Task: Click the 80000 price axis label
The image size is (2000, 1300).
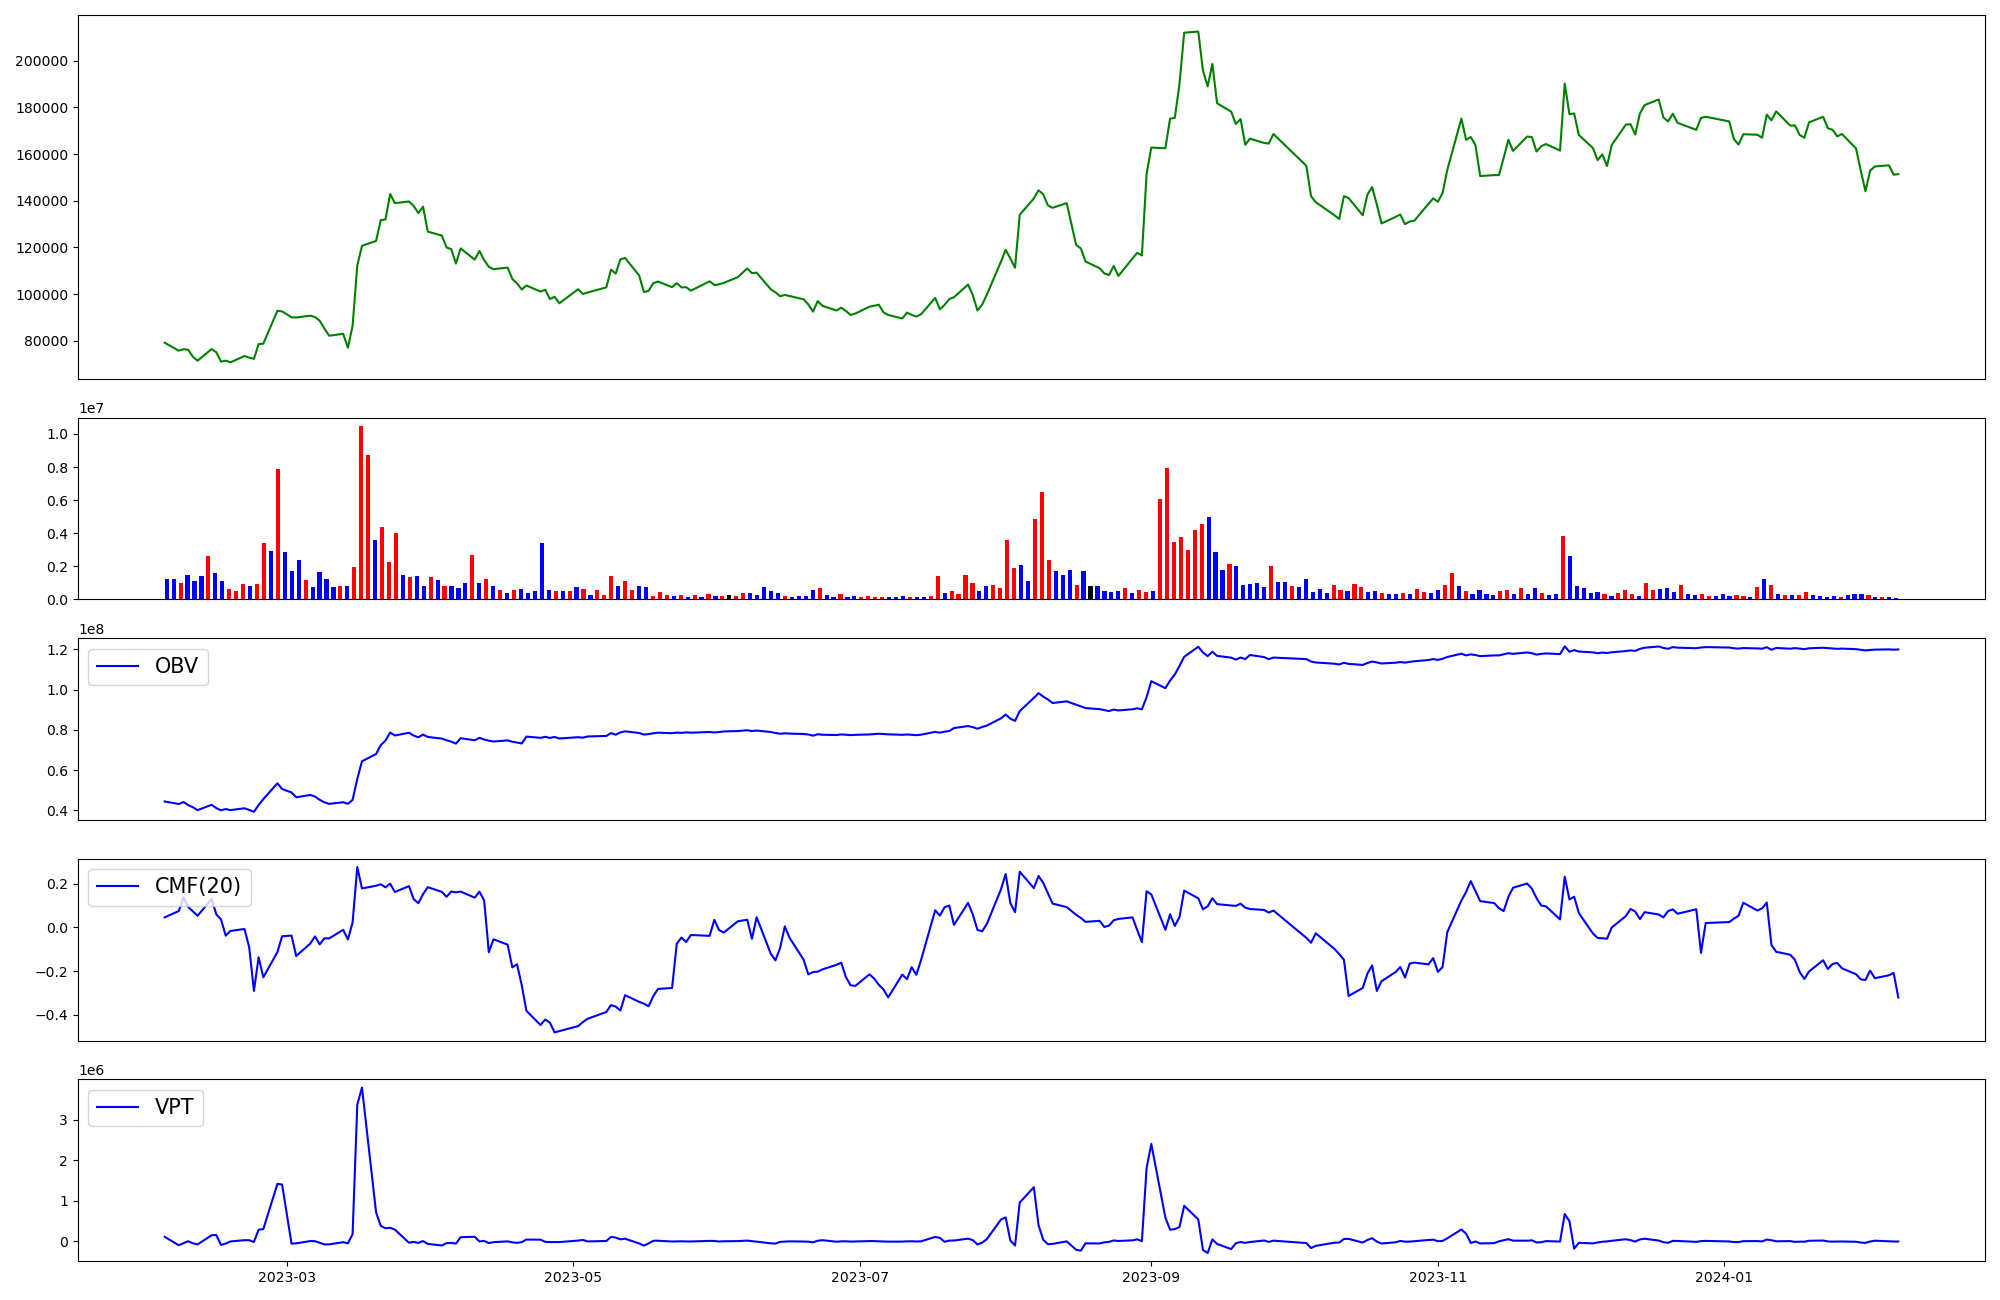Action: tap(45, 341)
